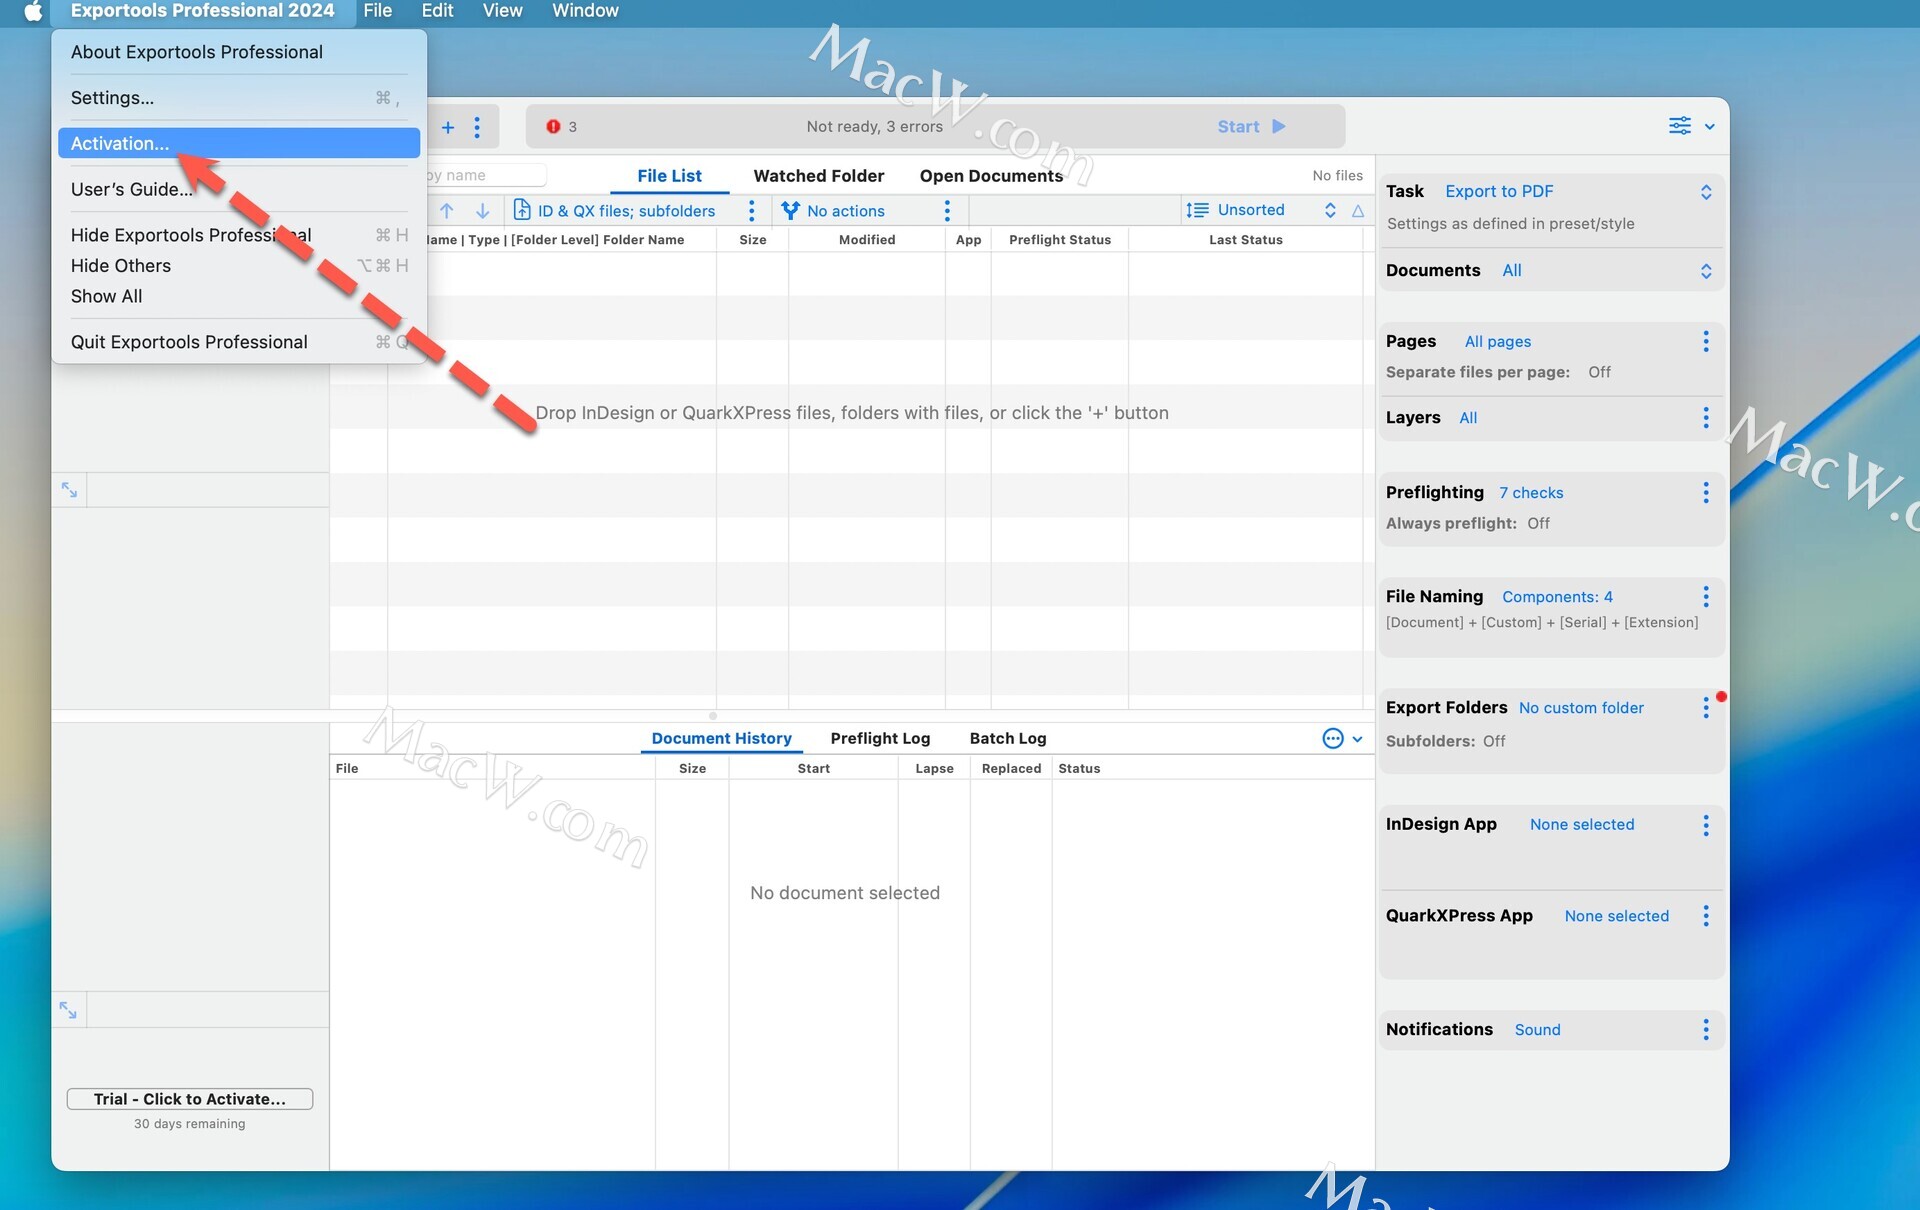Click the 7 checks Preflighting link
The height and width of the screenshot is (1210, 1920).
pyautogui.click(x=1531, y=493)
